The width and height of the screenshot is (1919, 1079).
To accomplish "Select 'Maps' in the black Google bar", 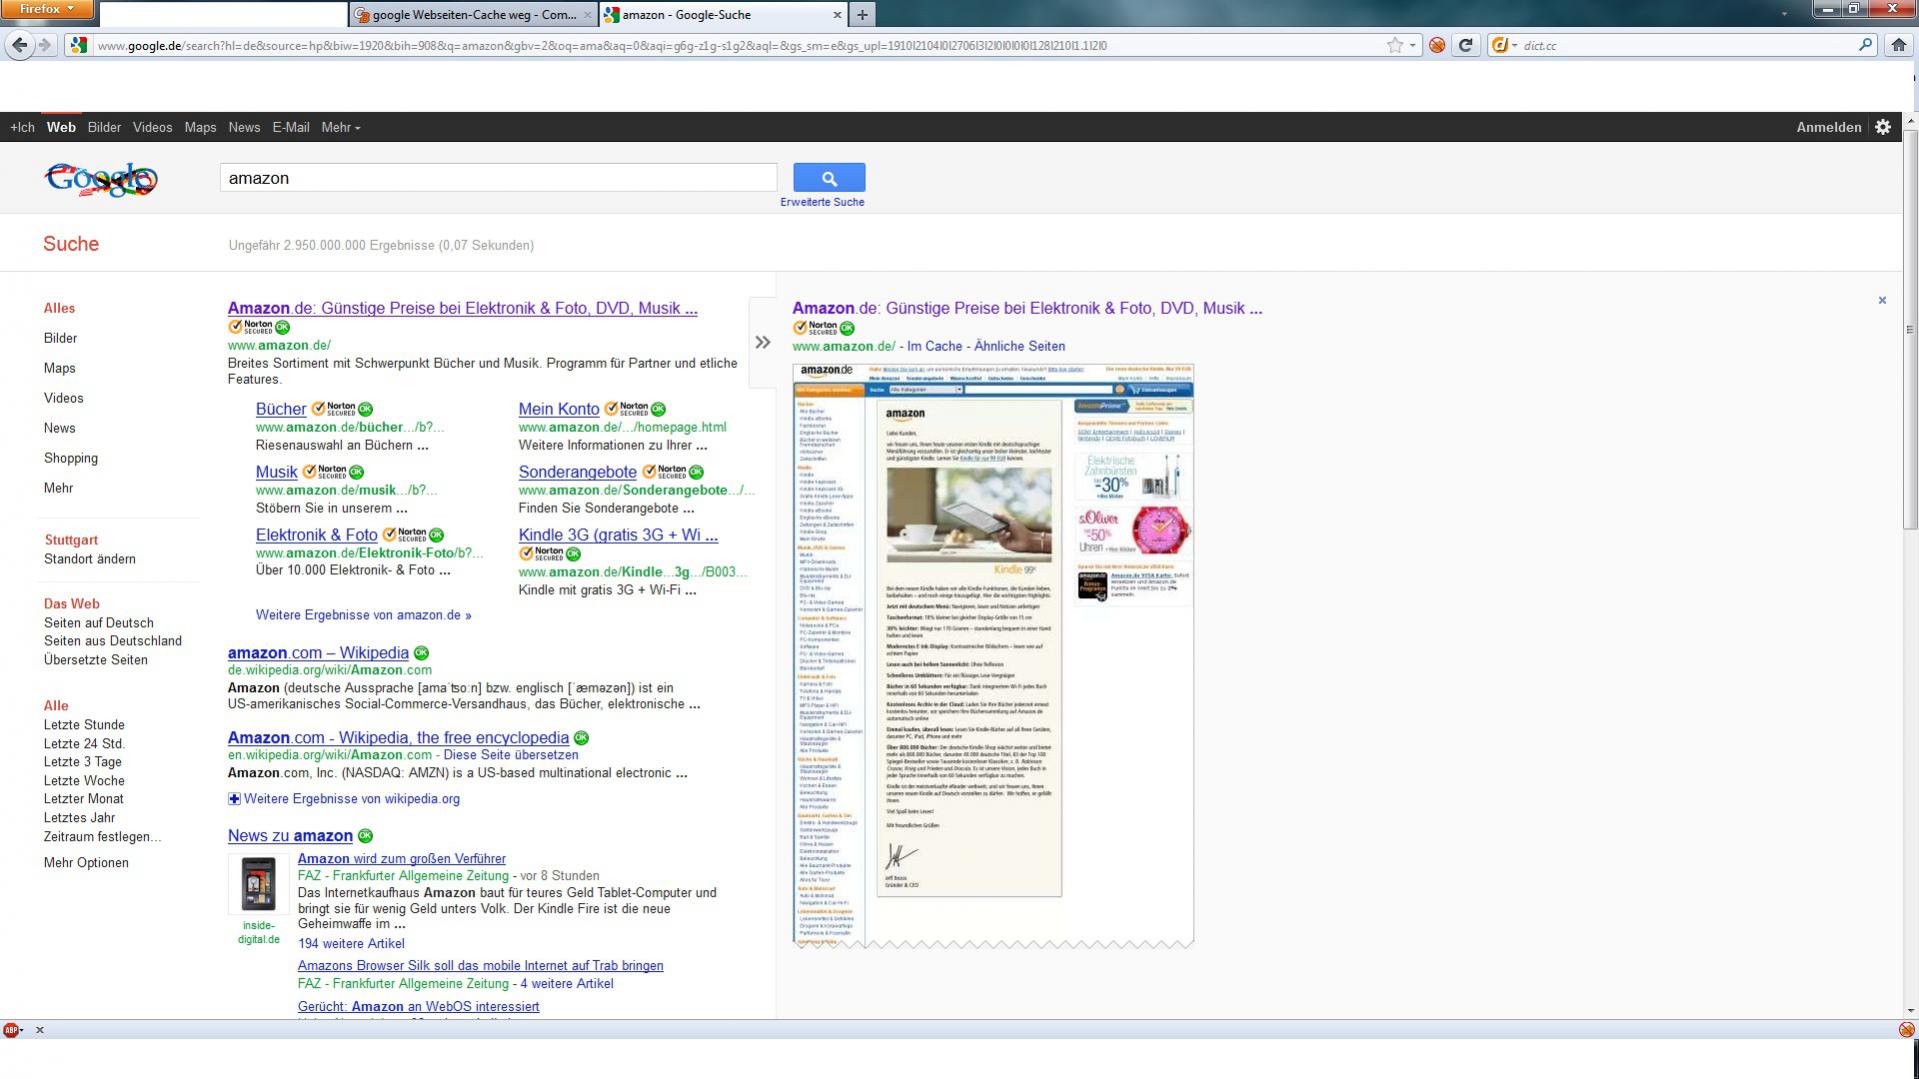I will coord(200,127).
